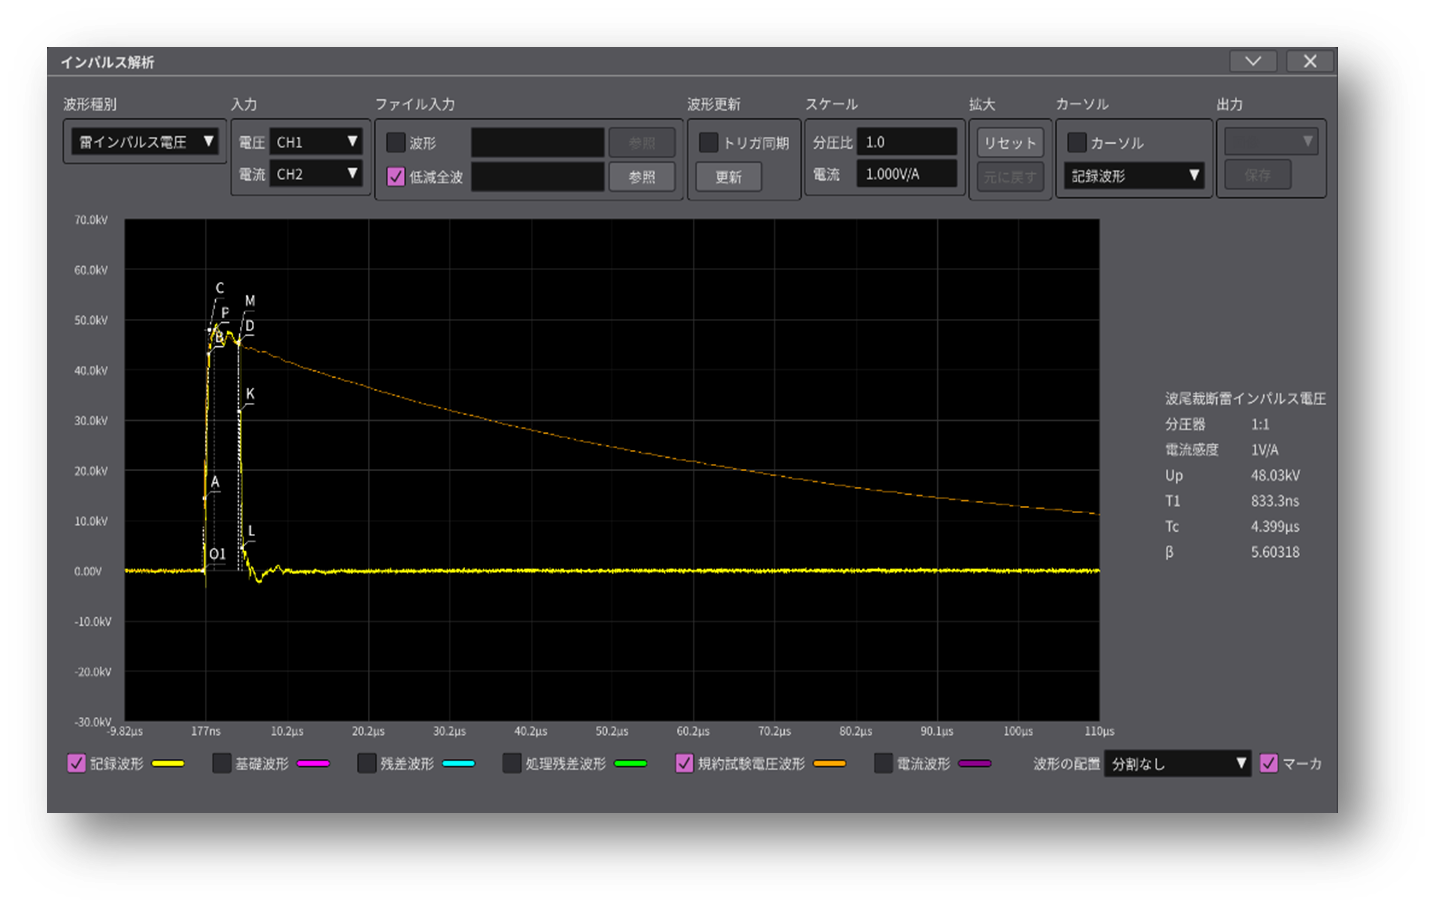Open the 出力 dropdown
The width and height of the screenshot is (1433, 908).
click(1271, 142)
